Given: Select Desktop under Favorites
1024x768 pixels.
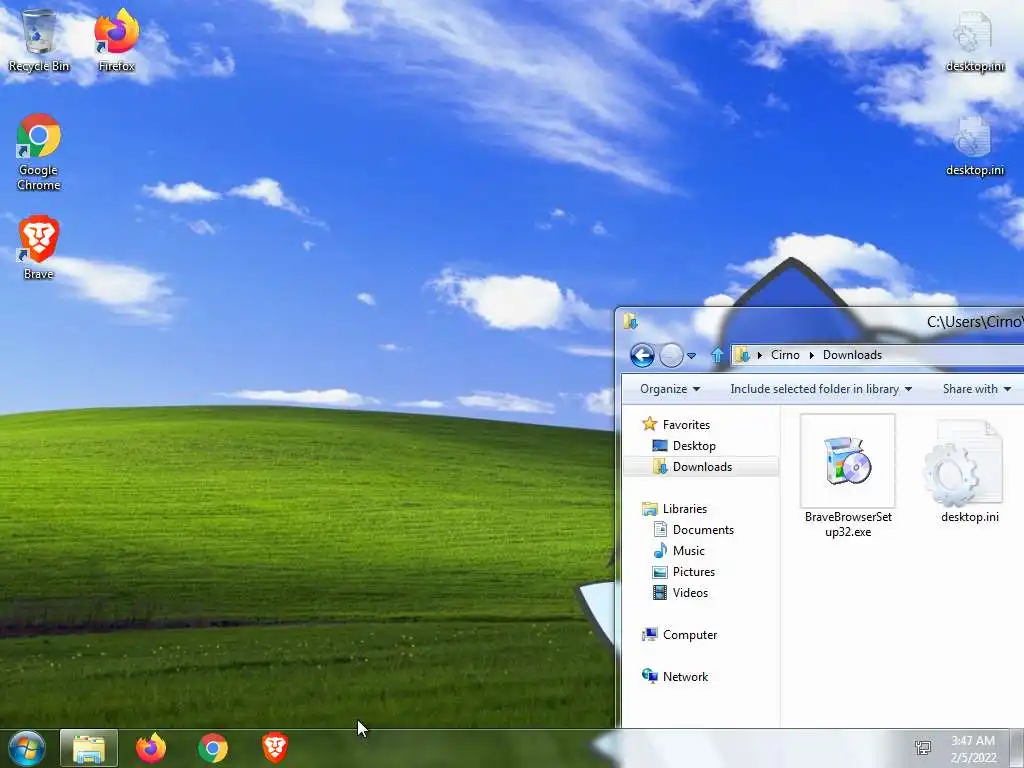Looking at the screenshot, I should (684, 445).
